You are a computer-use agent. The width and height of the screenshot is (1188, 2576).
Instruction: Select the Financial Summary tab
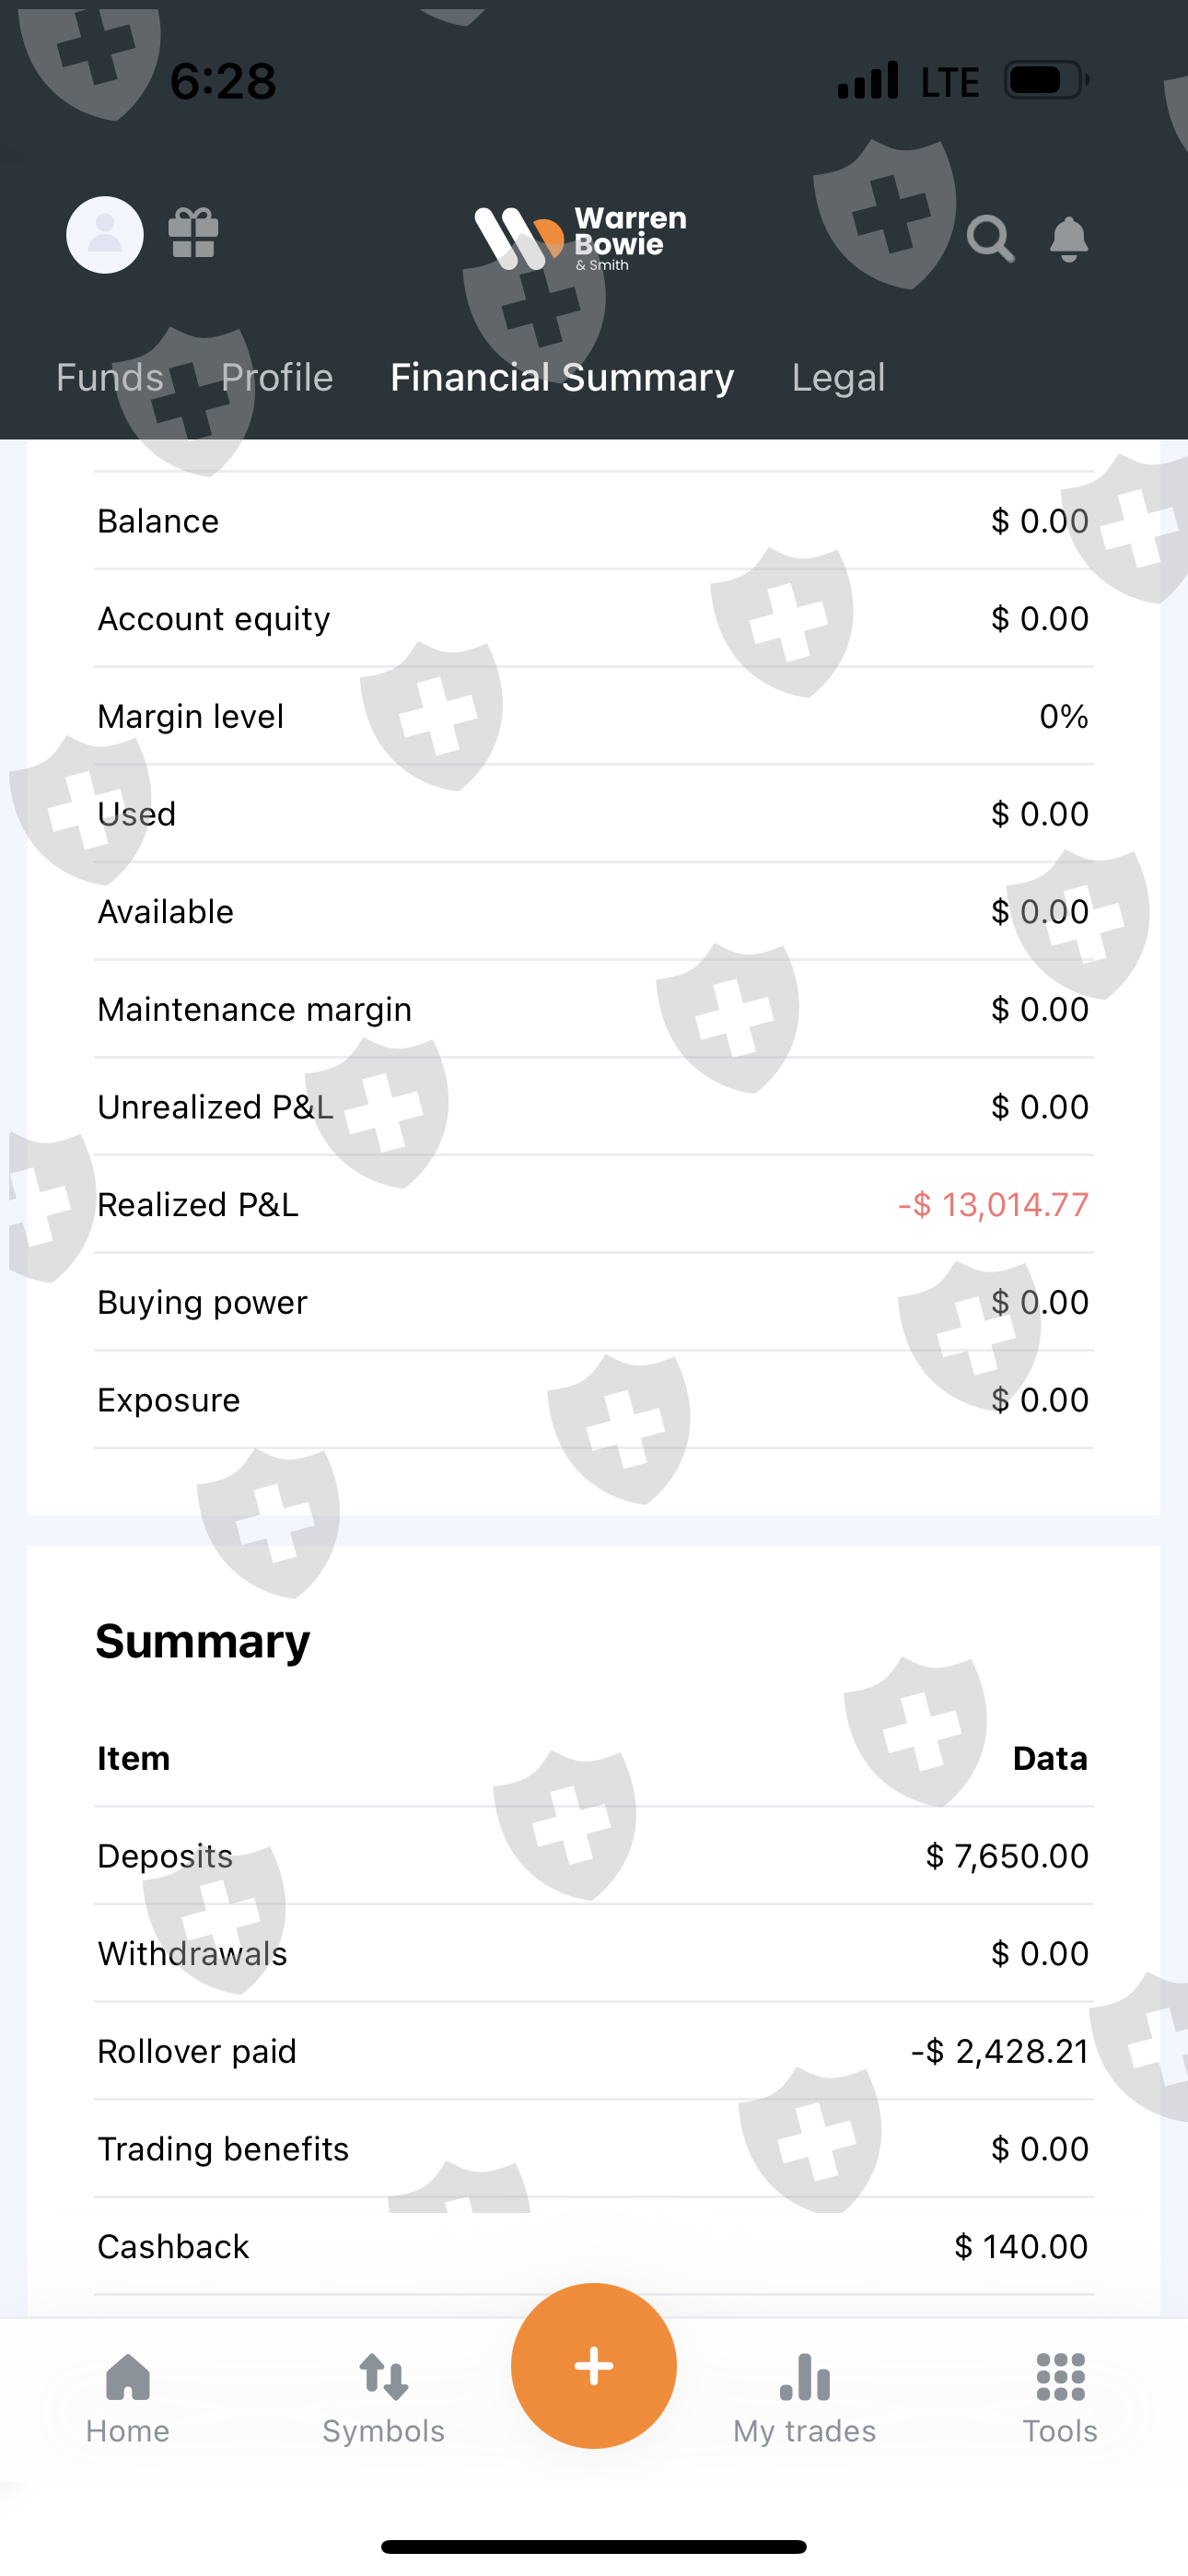pyautogui.click(x=562, y=378)
